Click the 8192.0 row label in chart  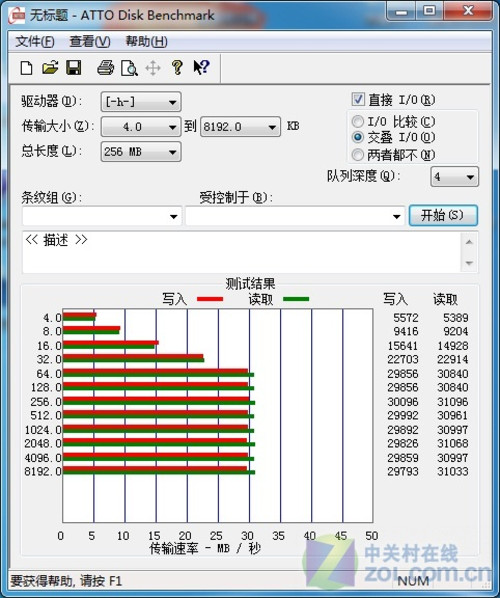coord(43,471)
